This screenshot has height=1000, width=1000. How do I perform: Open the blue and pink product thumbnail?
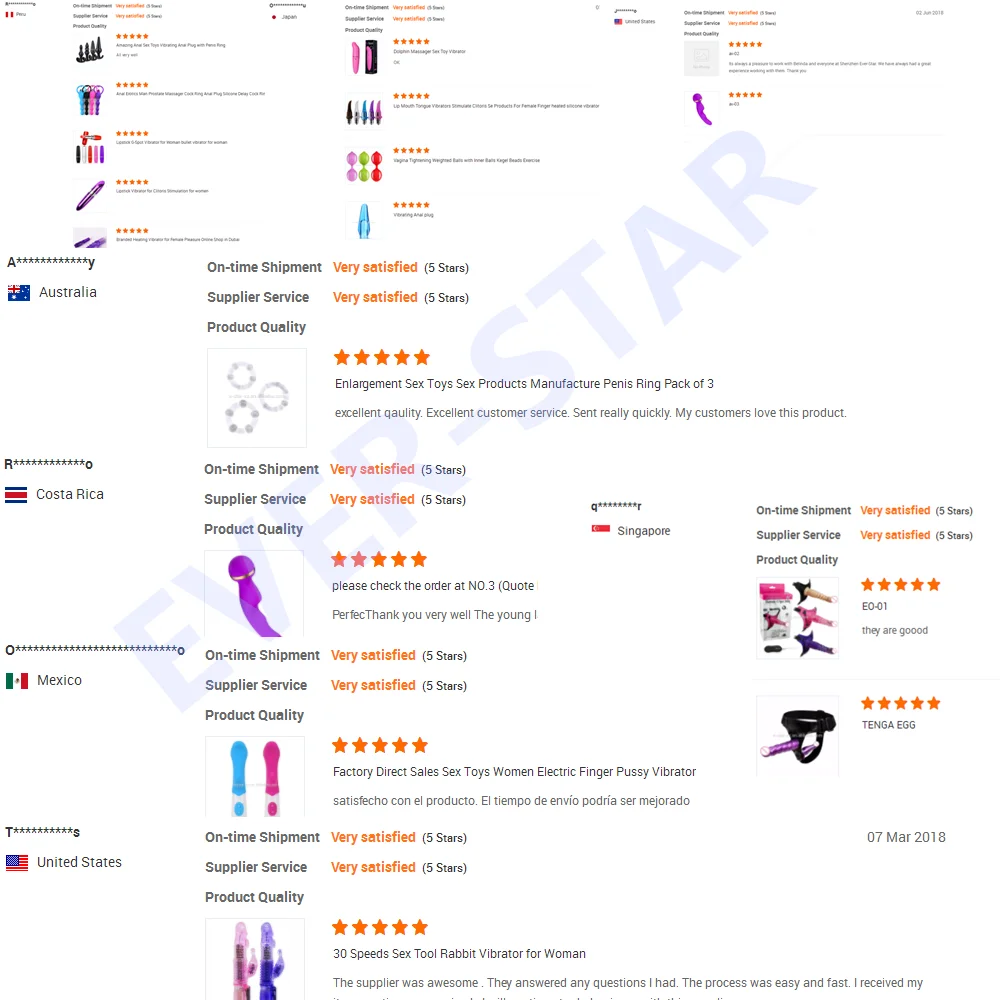point(254,777)
